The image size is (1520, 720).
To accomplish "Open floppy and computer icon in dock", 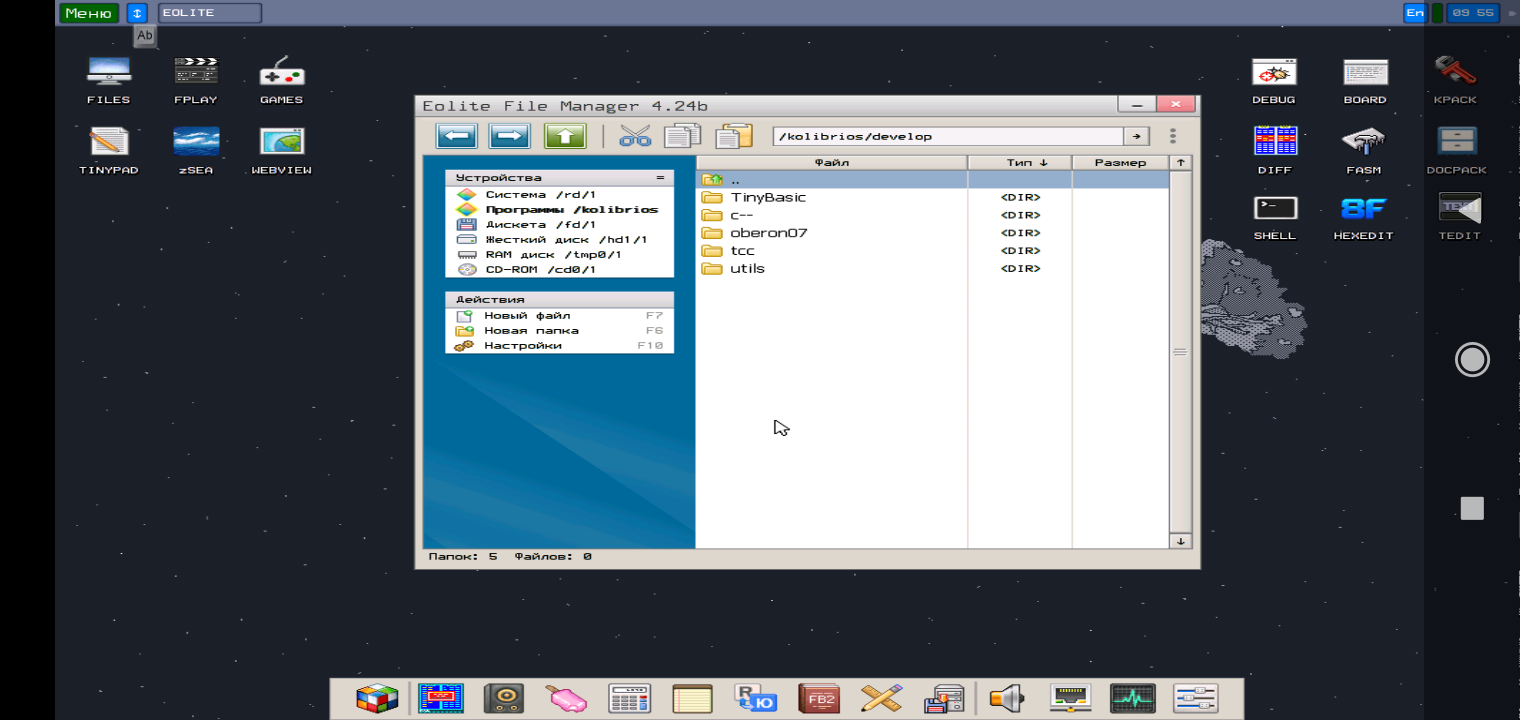I will (x=944, y=698).
